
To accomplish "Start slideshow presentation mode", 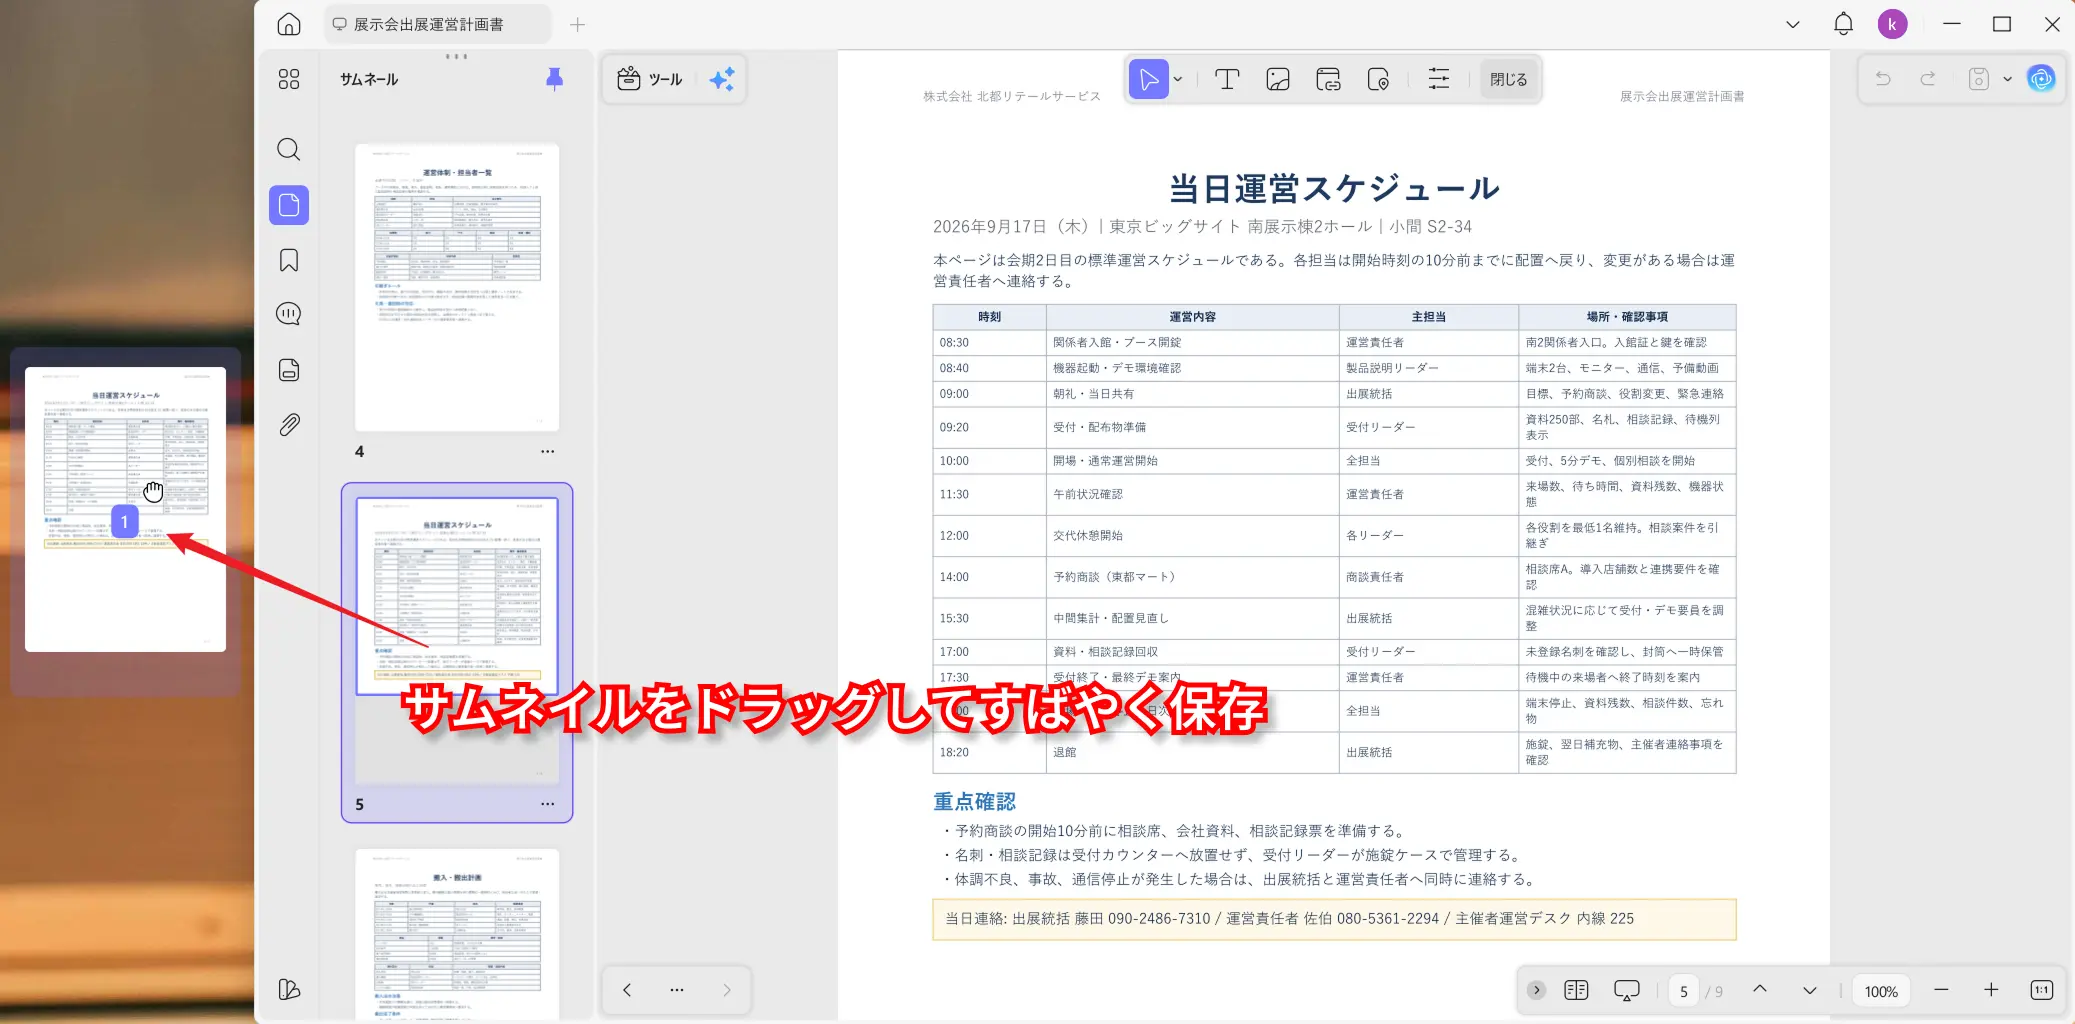I will [1627, 990].
